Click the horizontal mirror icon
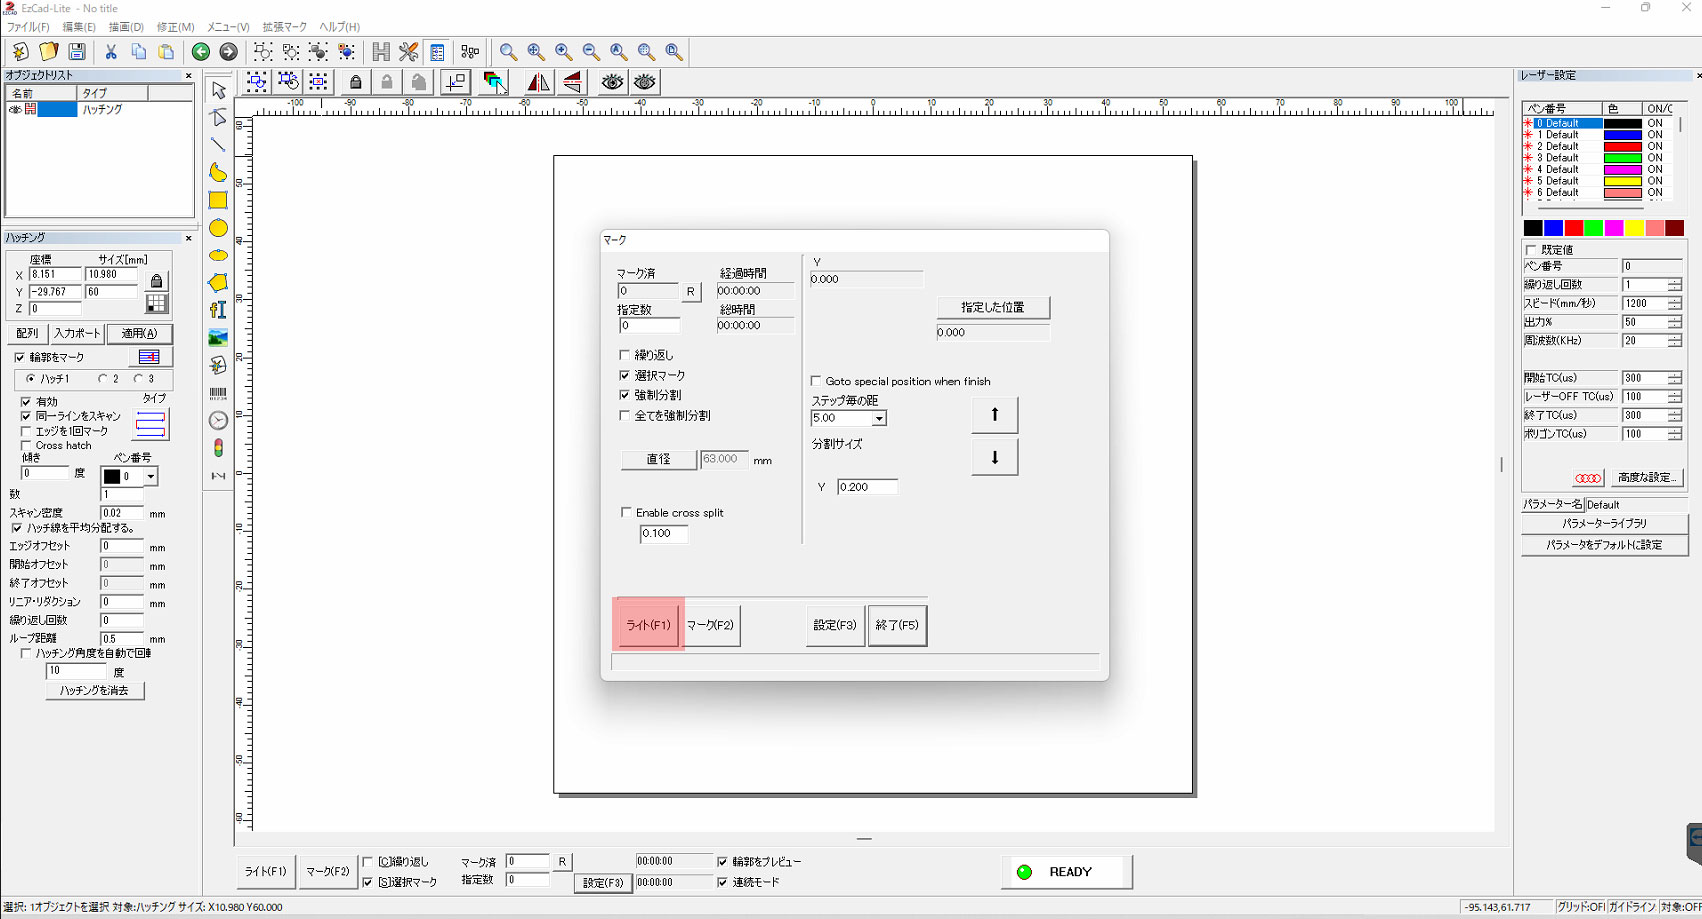1702x919 pixels. tap(538, 82)
